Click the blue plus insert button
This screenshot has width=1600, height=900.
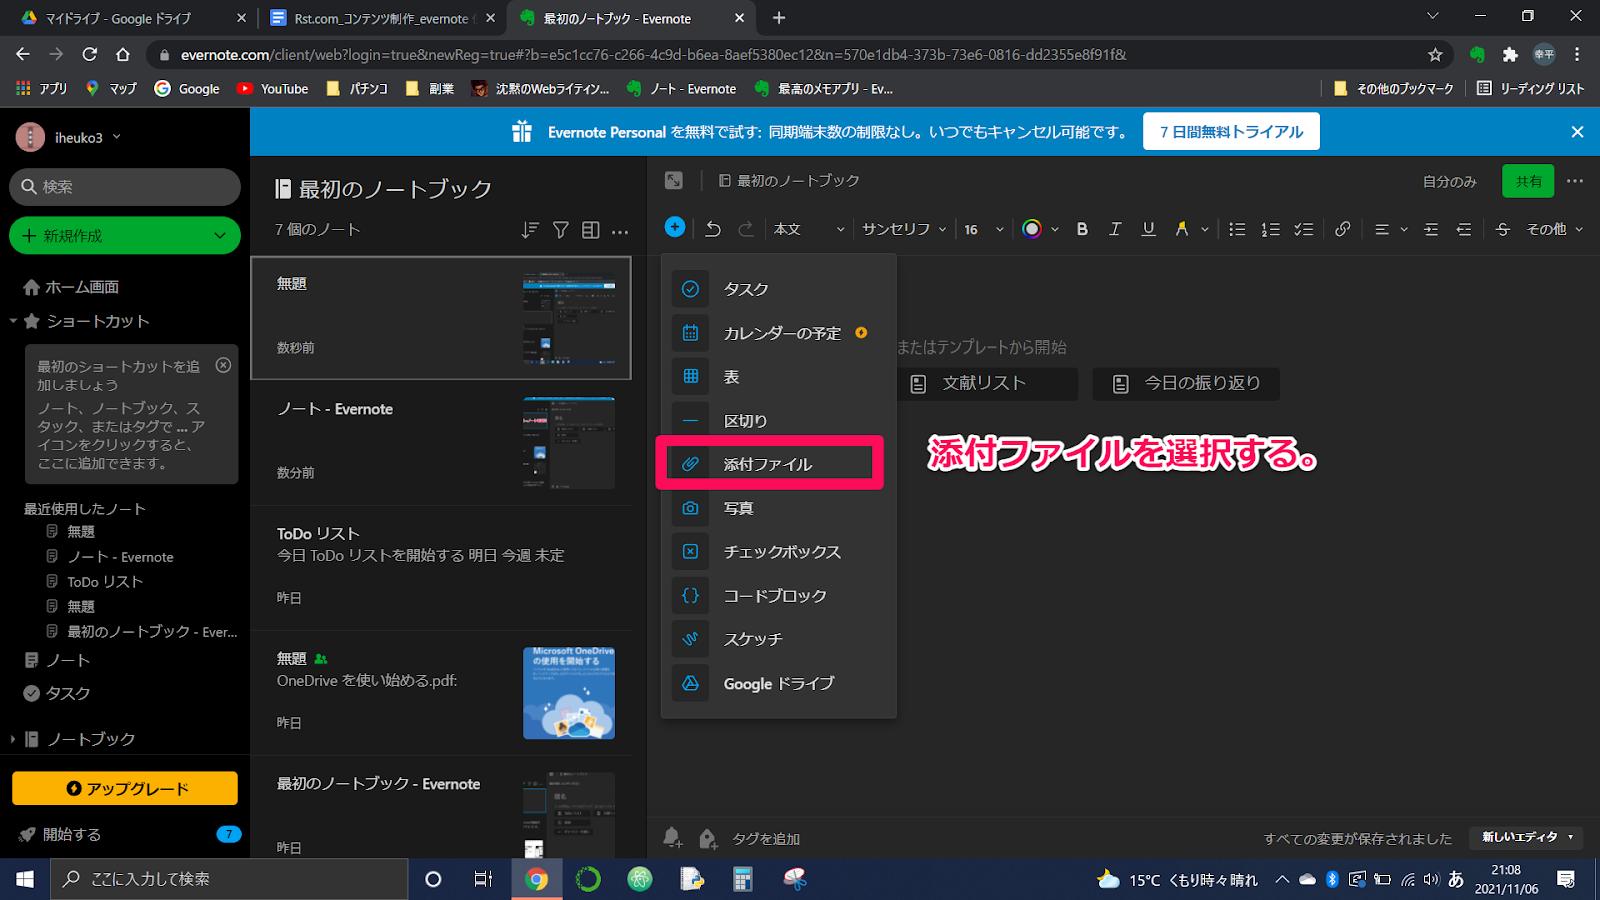[675, 228]
